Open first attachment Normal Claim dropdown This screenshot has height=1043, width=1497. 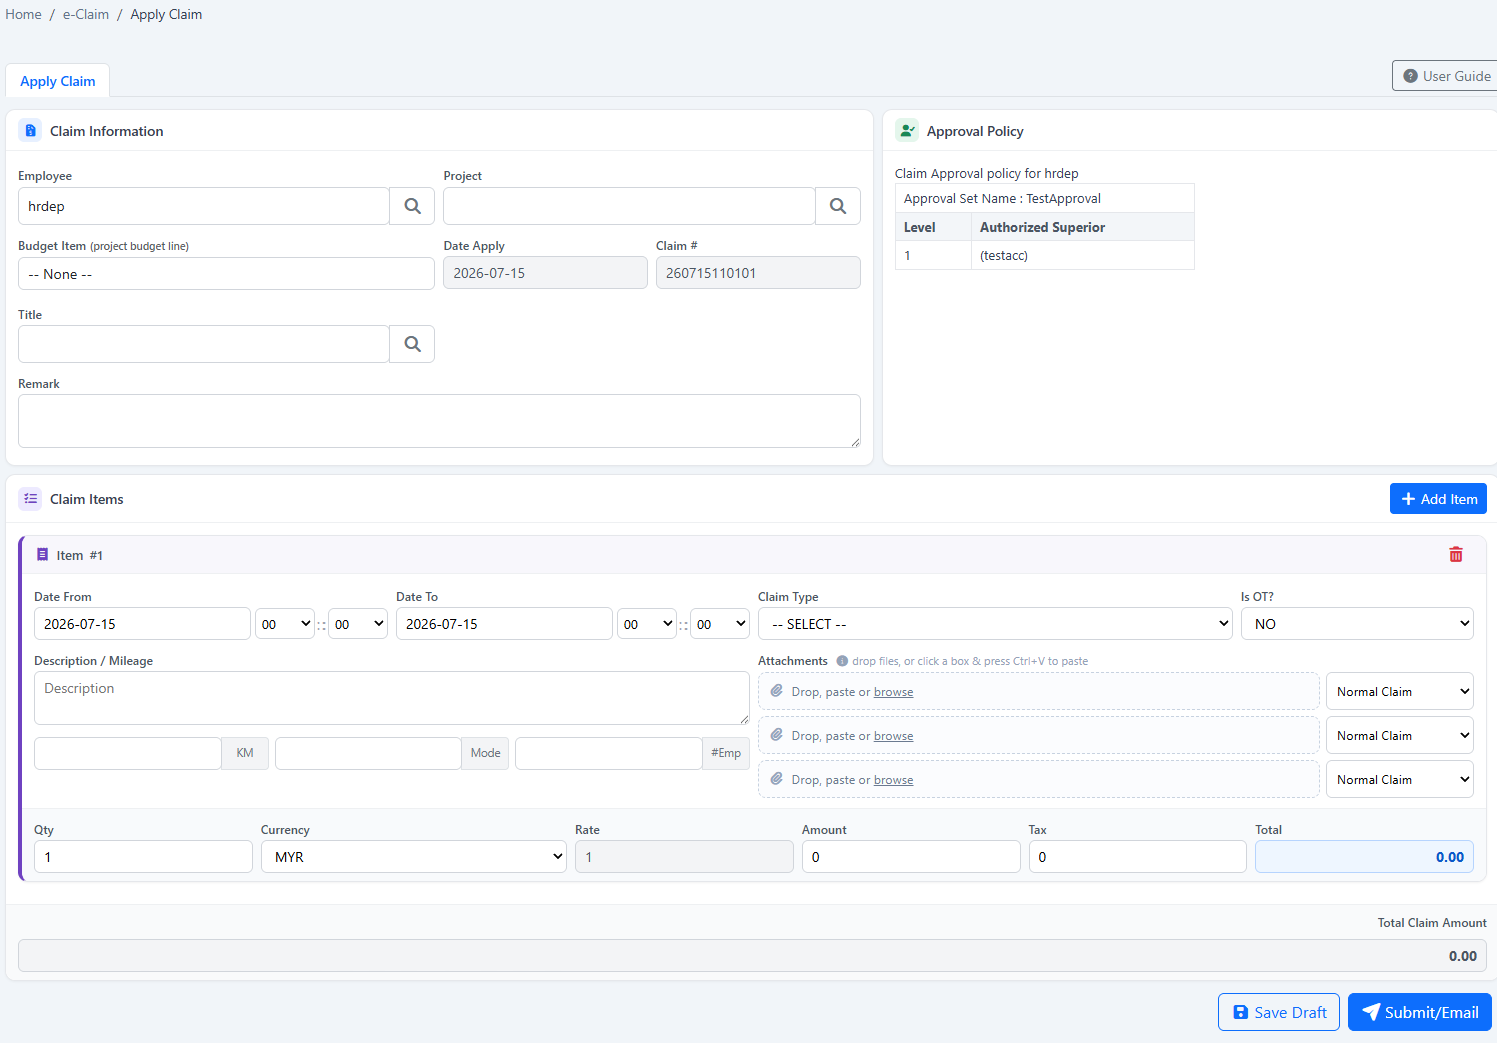(x=1400, y=692)
